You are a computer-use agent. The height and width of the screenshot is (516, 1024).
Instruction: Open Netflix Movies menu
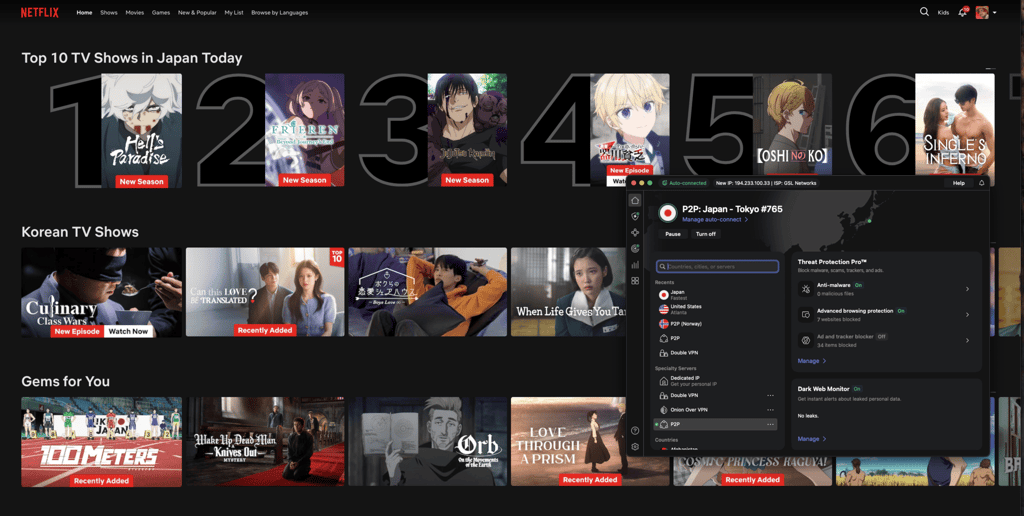click(x=135, y=12)
